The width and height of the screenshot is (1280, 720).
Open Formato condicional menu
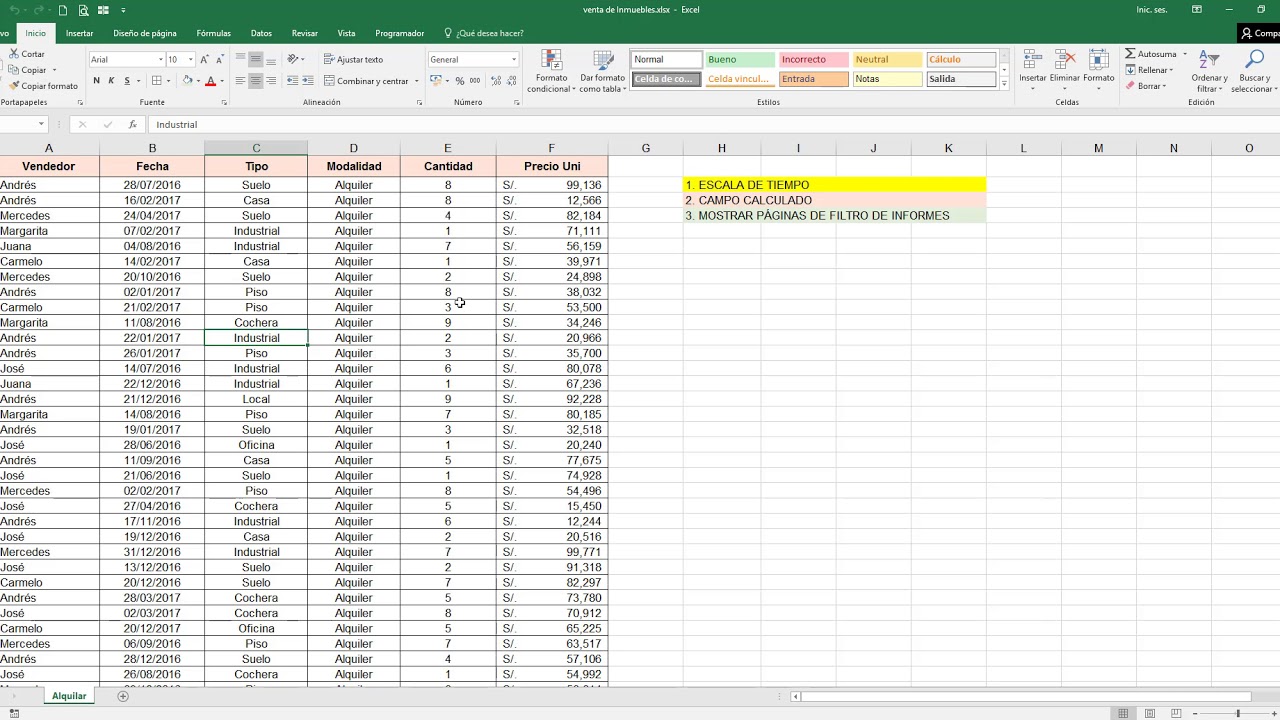pos(551,71)
